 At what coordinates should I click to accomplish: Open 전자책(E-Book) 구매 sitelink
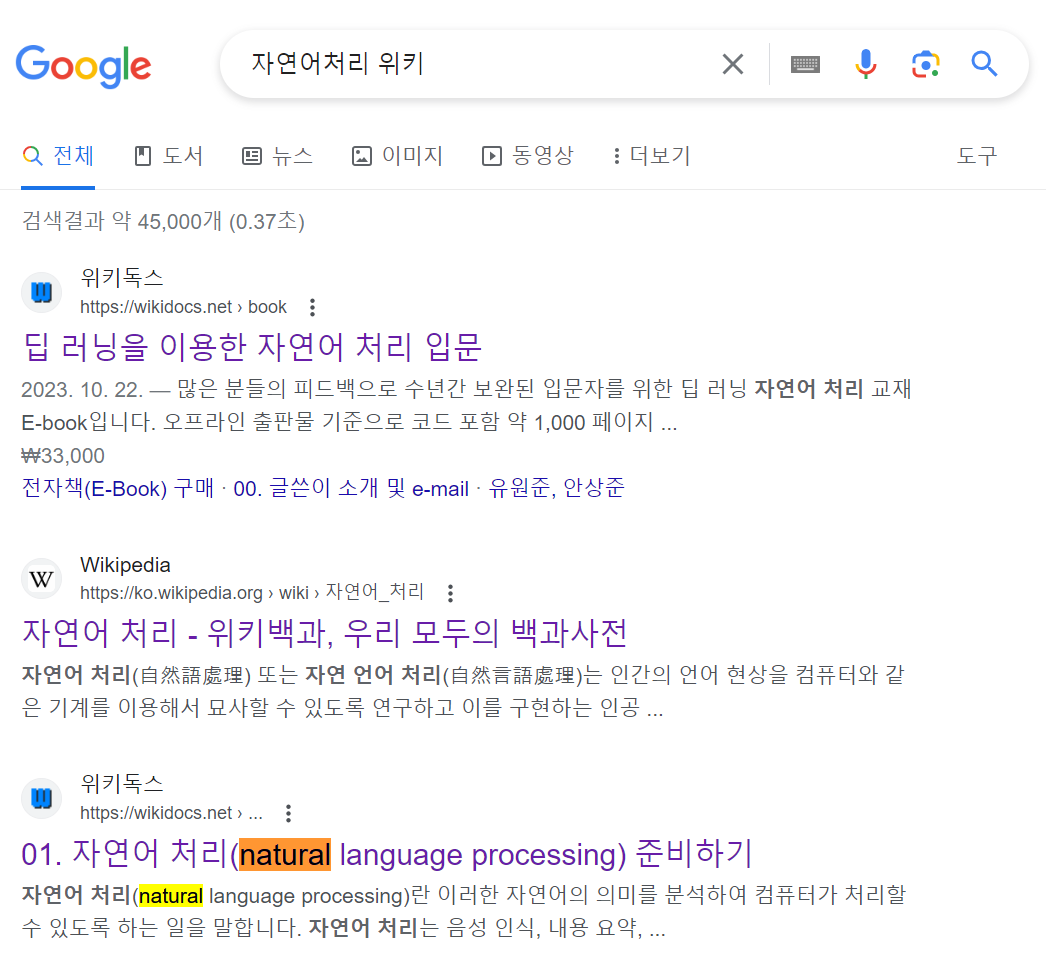pos(118,488)
